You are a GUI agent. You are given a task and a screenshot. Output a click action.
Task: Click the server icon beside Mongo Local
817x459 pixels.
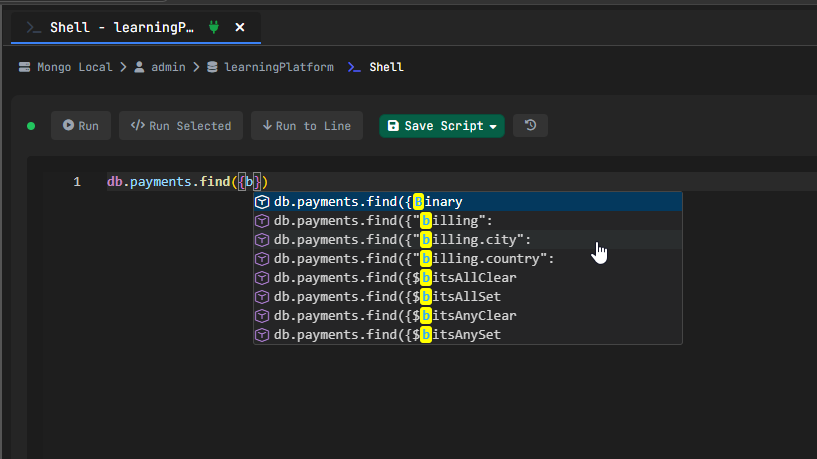tap(24, 67)
